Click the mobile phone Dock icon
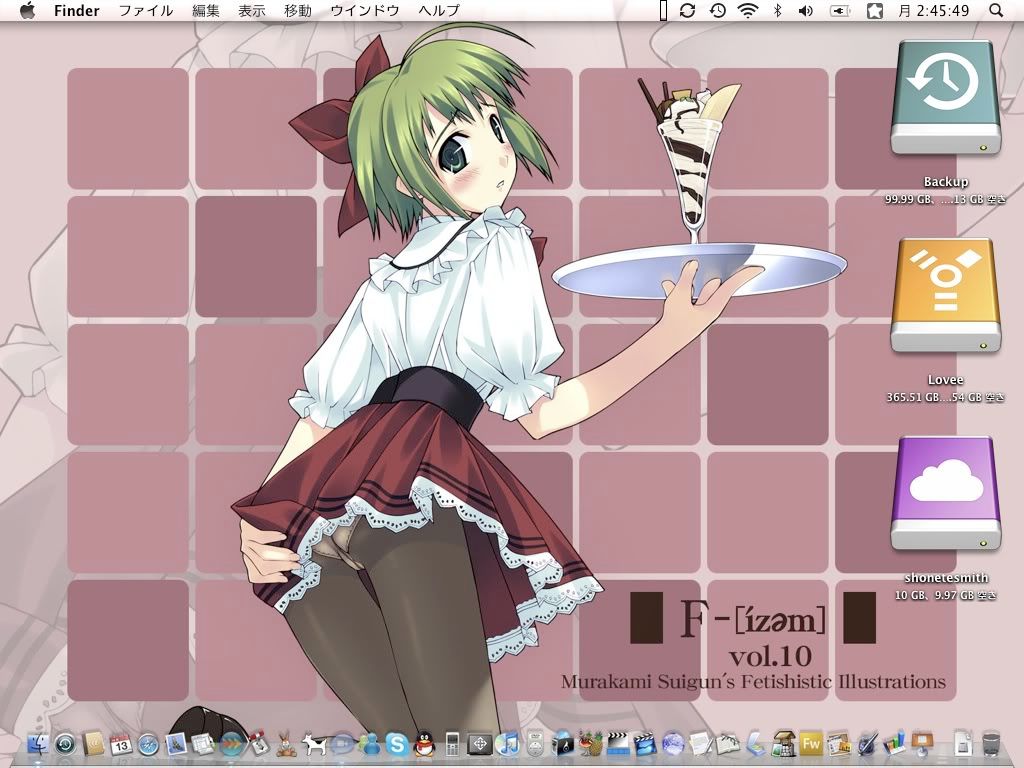The height and width of the screenshot is (768, 1024). [453, 744]
